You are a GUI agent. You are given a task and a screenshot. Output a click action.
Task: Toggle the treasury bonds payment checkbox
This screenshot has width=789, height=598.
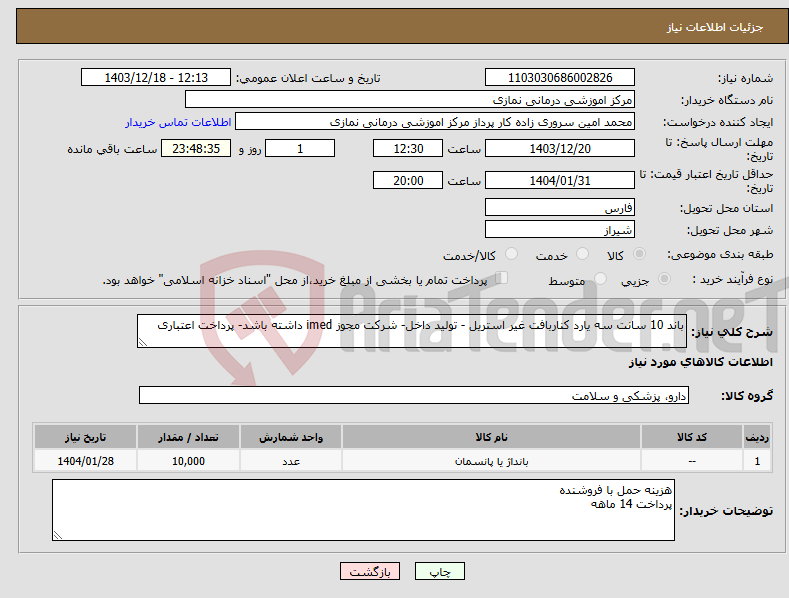tap(501, 278)
